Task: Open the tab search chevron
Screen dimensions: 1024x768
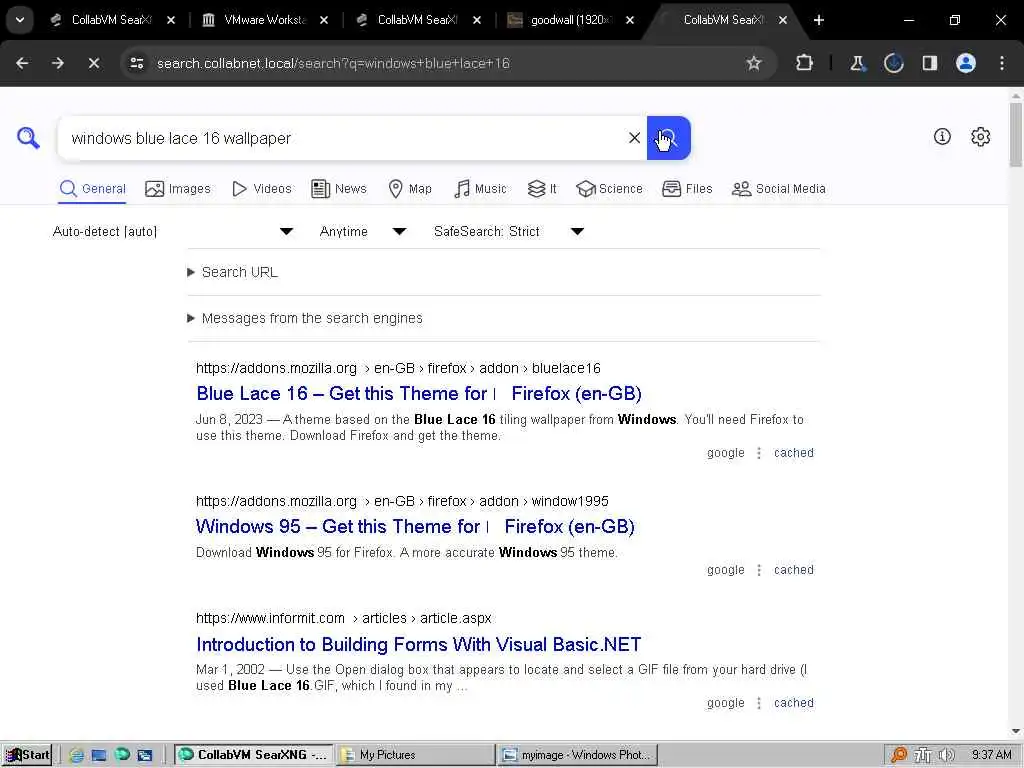Action: click(20, 20)
